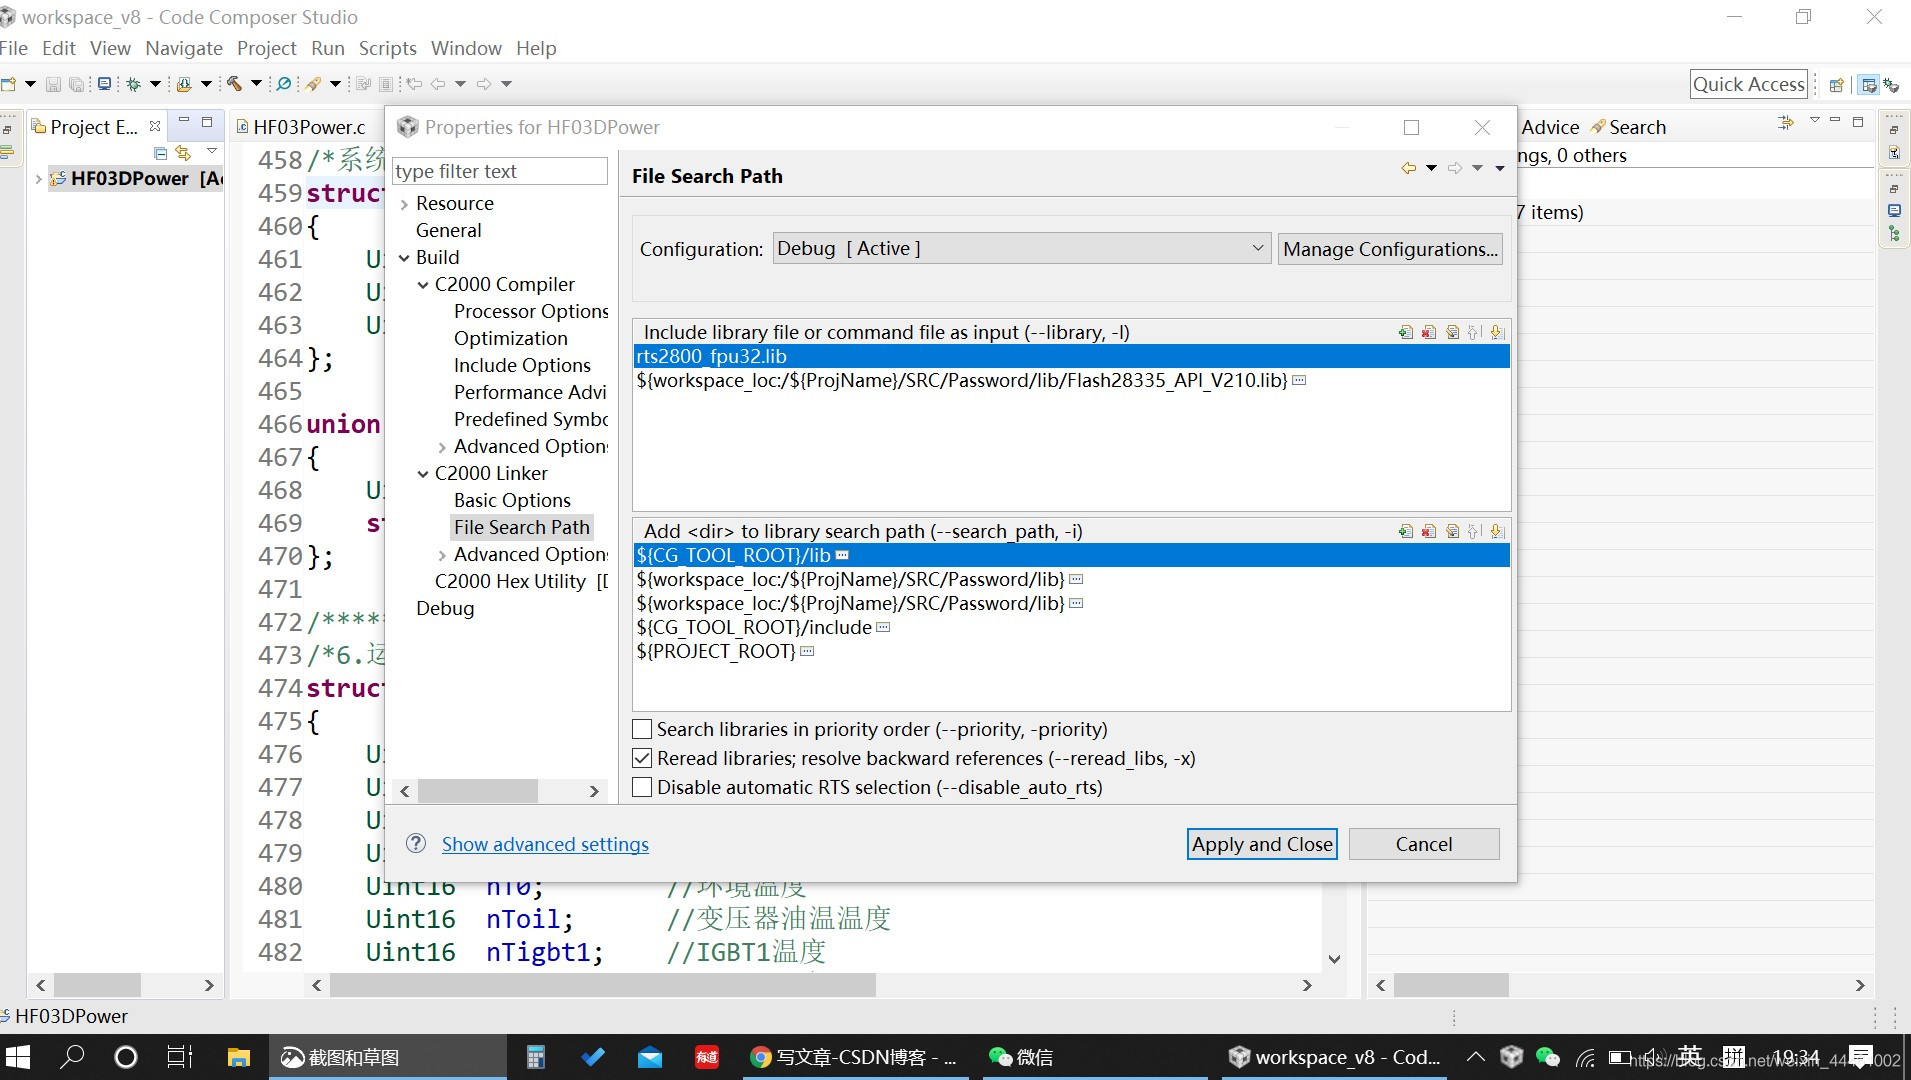Image resolution: width=1911 pixels, height=1080 pixels.
Task: Move library search path entry down
Action: click(x=1497, y=531)
